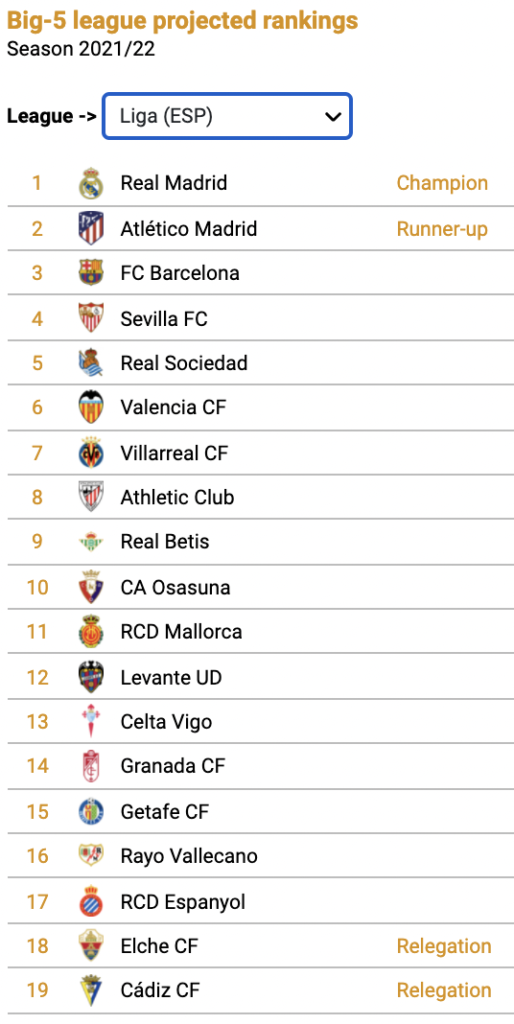Screen dimensions: 514x1024
Task: Open the League dropdown showing Liga (ESP)
Action: [227, 116]
